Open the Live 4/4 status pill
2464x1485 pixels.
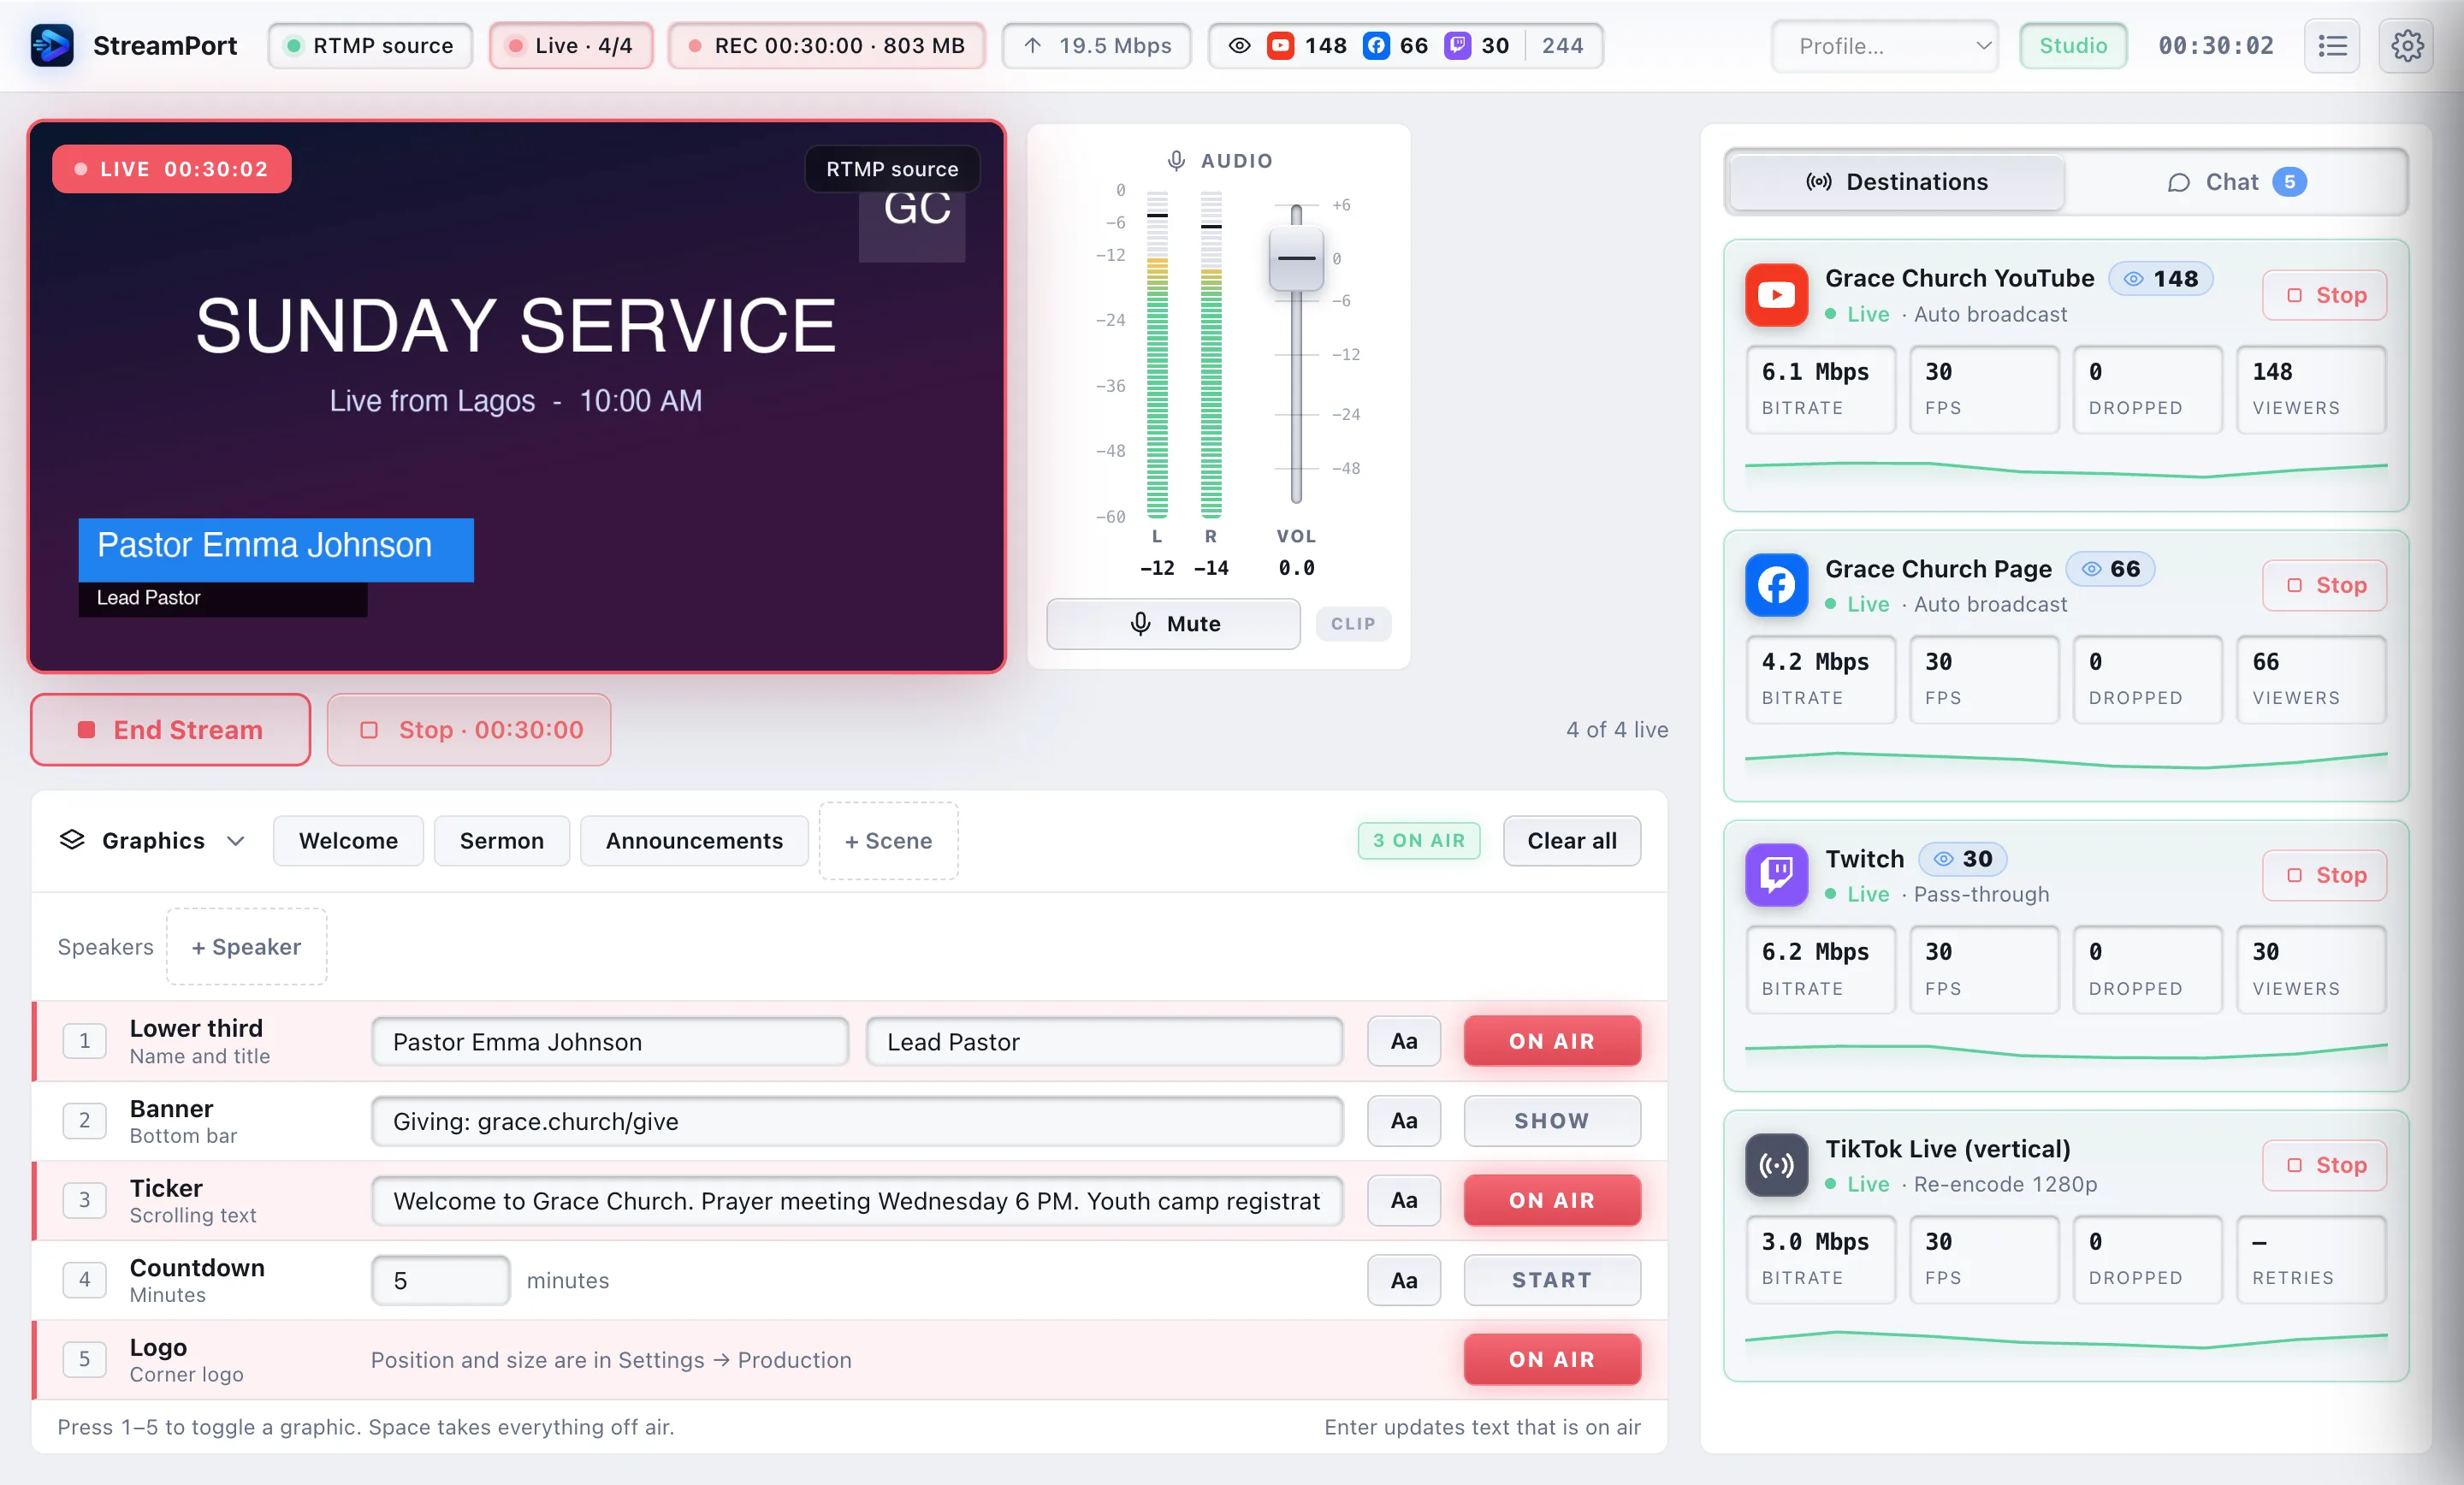[x=571, y=46]
